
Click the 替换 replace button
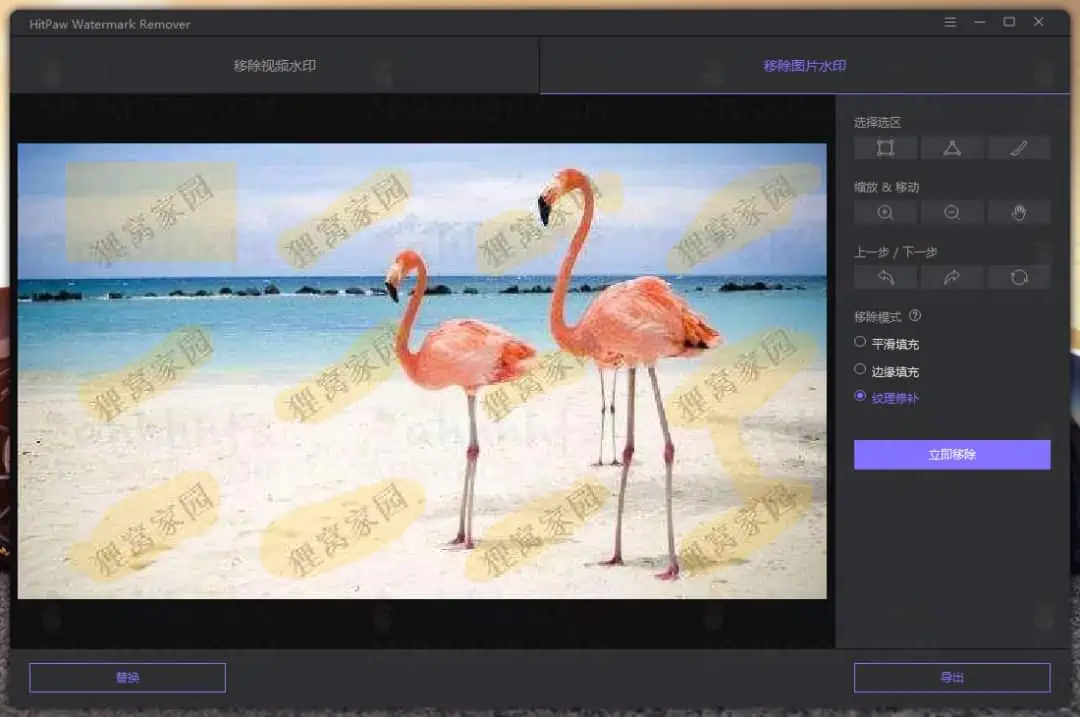[x=127, y=677]
